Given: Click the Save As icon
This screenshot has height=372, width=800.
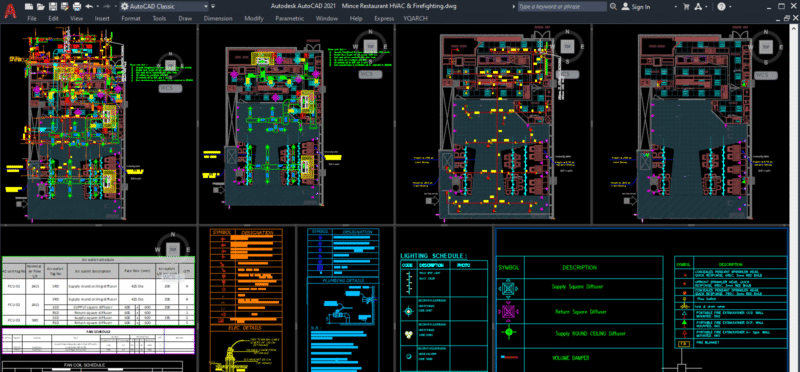Looking at the screenshot, I should click(65, 7).
